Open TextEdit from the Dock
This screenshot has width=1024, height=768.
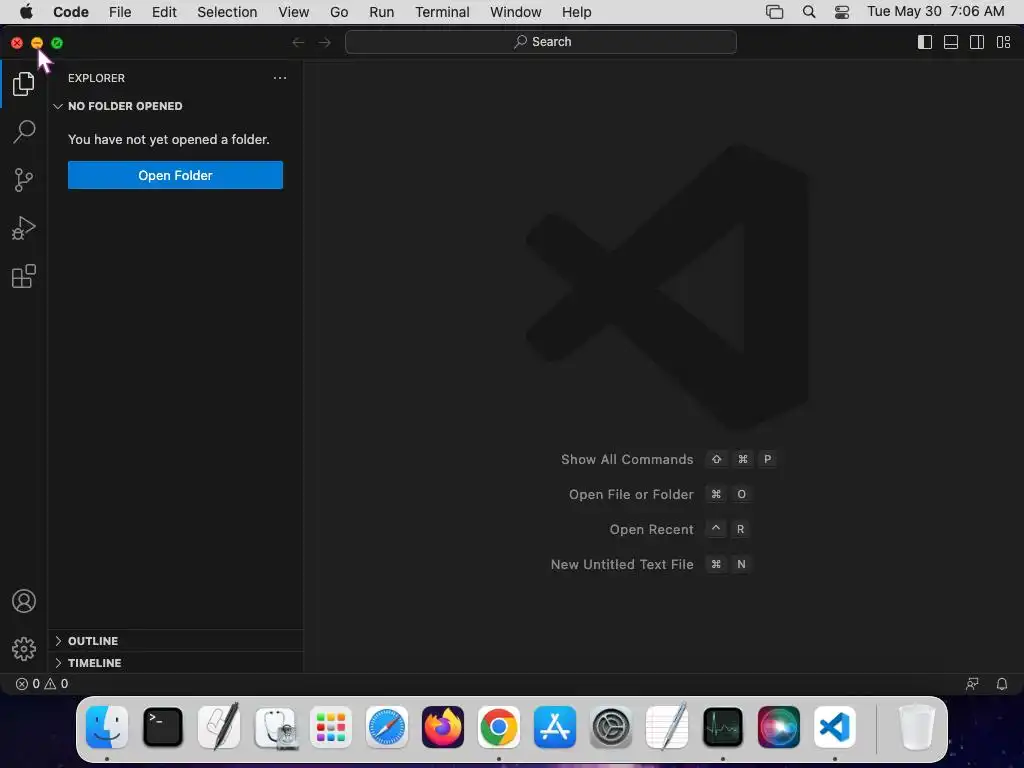(667, 727)
